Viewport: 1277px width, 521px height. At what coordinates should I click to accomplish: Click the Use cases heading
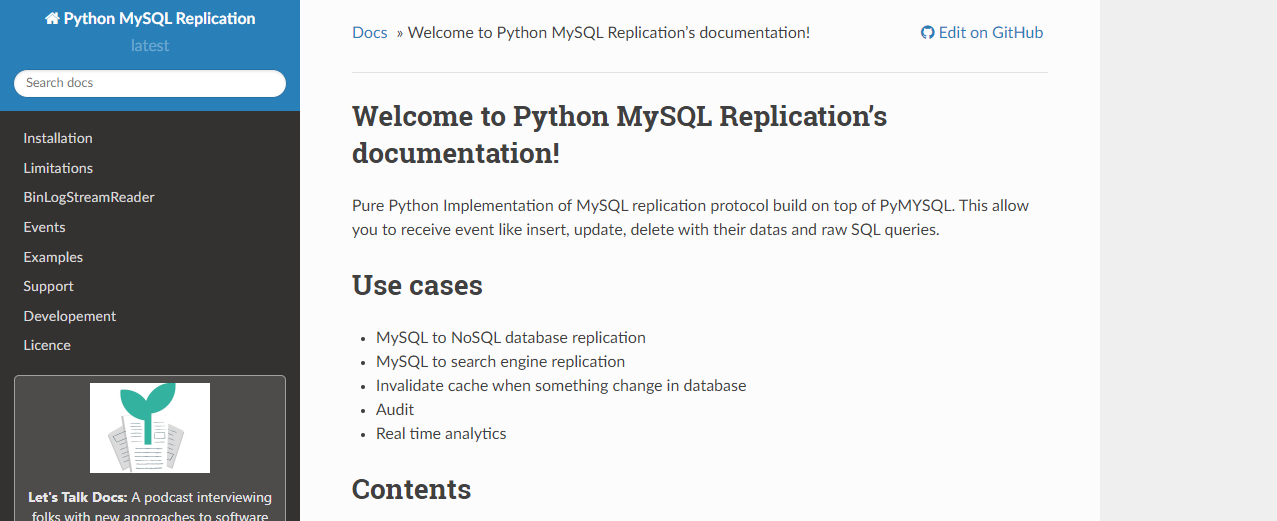pos(417,286)
